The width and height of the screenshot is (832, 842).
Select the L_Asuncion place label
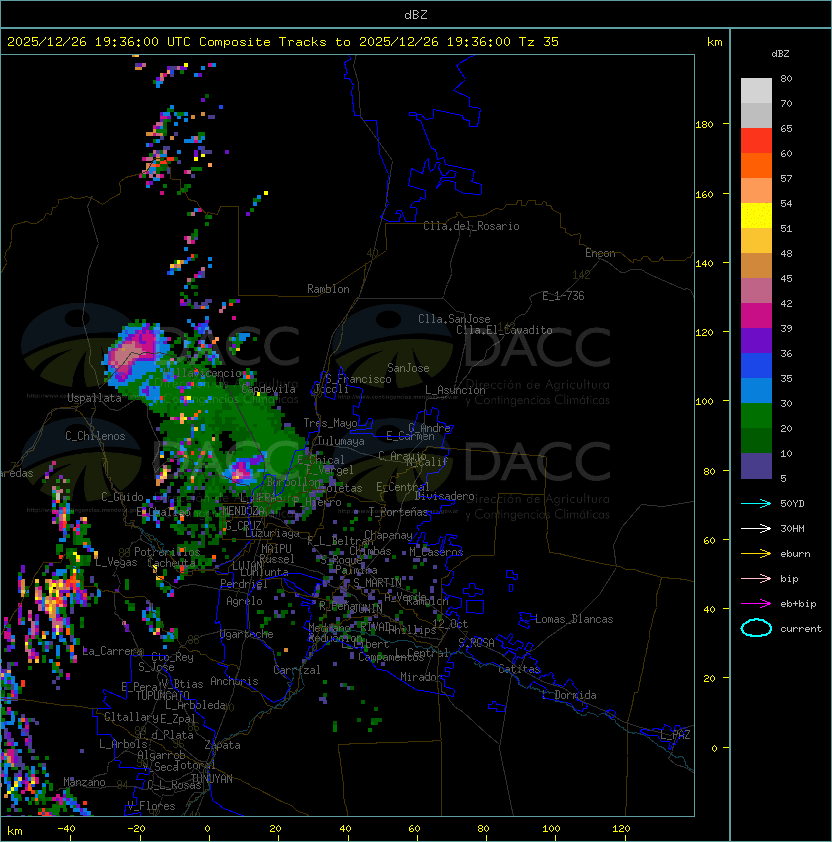[x=455, y=390]
